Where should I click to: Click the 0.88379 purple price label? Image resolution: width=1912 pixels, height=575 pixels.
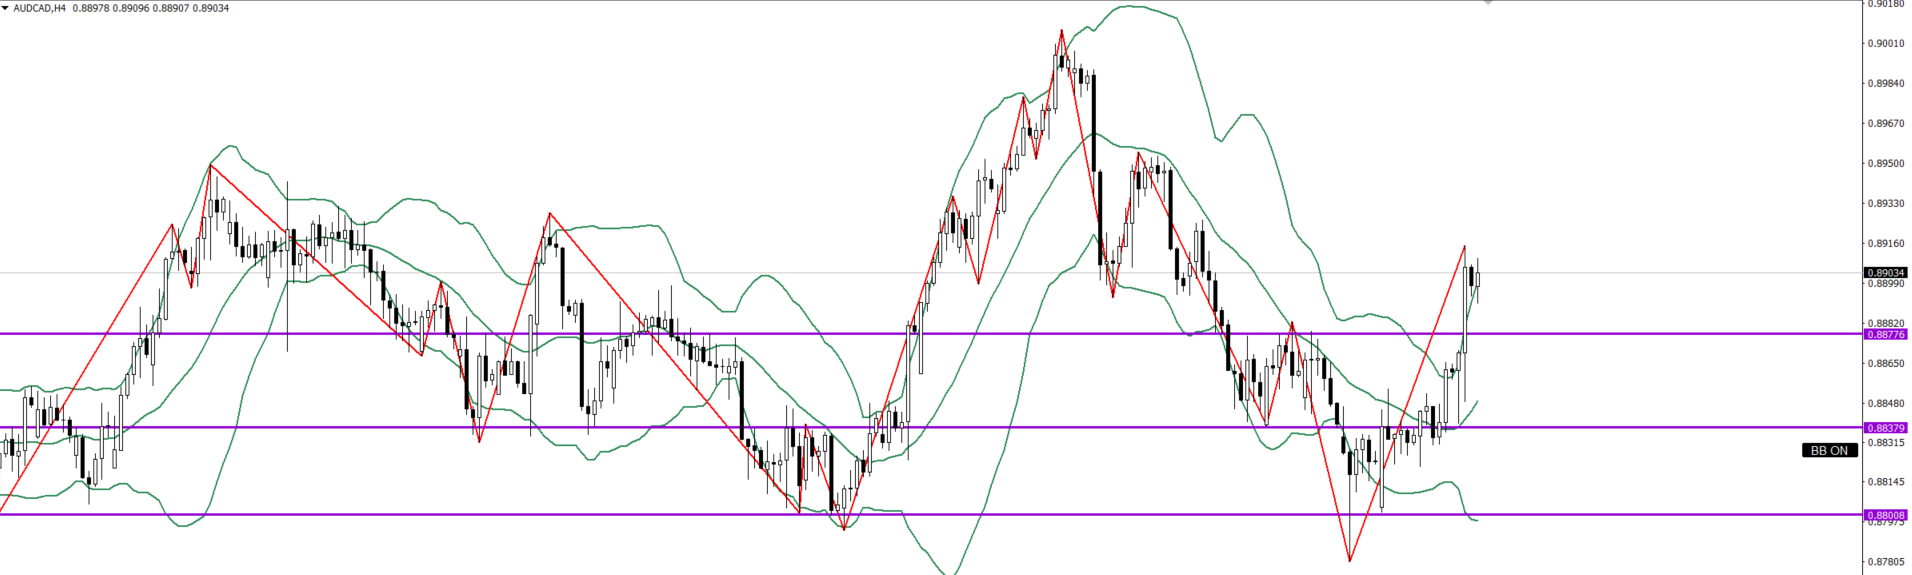click(1885, 428)
